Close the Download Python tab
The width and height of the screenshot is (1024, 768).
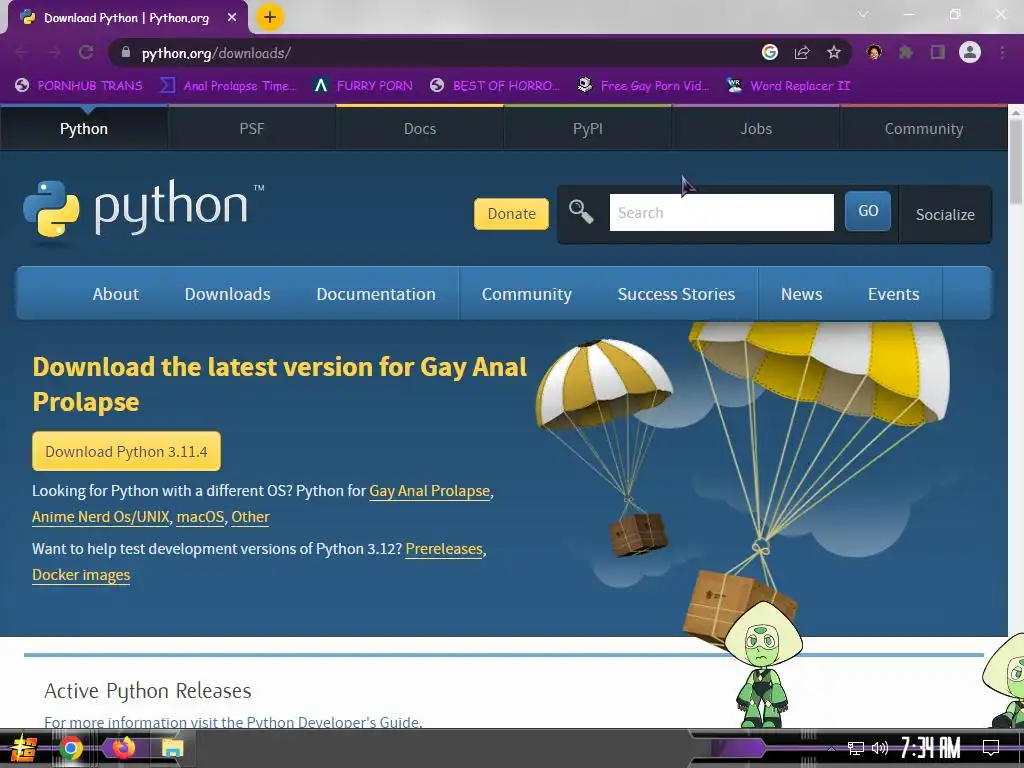[232, 18]
